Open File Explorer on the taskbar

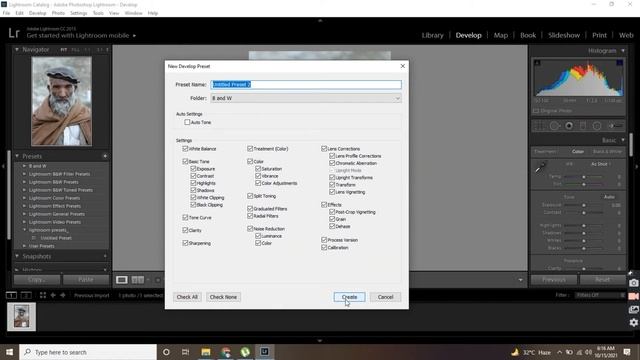(206, 352)
